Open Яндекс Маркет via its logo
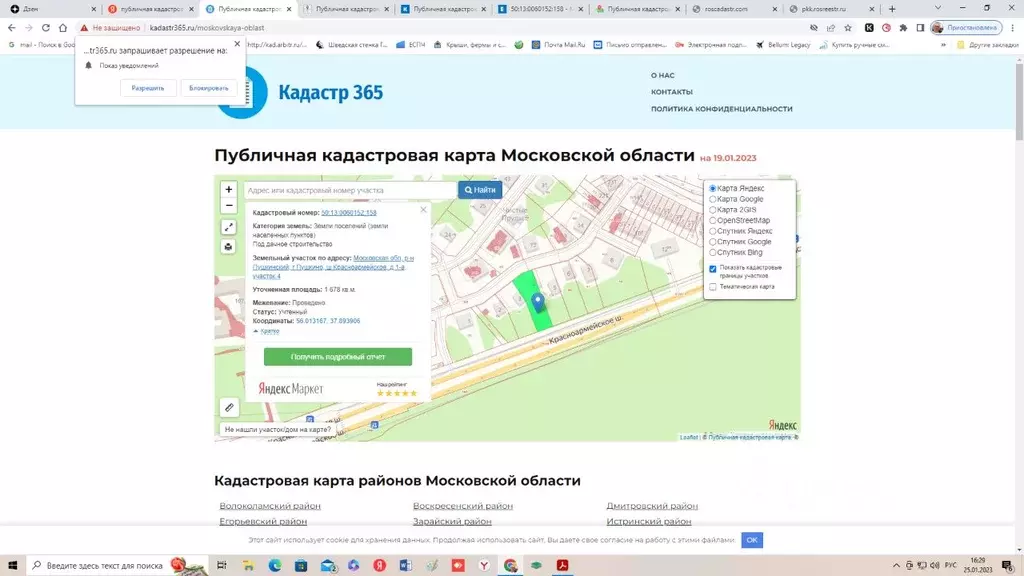 (290, 389)
